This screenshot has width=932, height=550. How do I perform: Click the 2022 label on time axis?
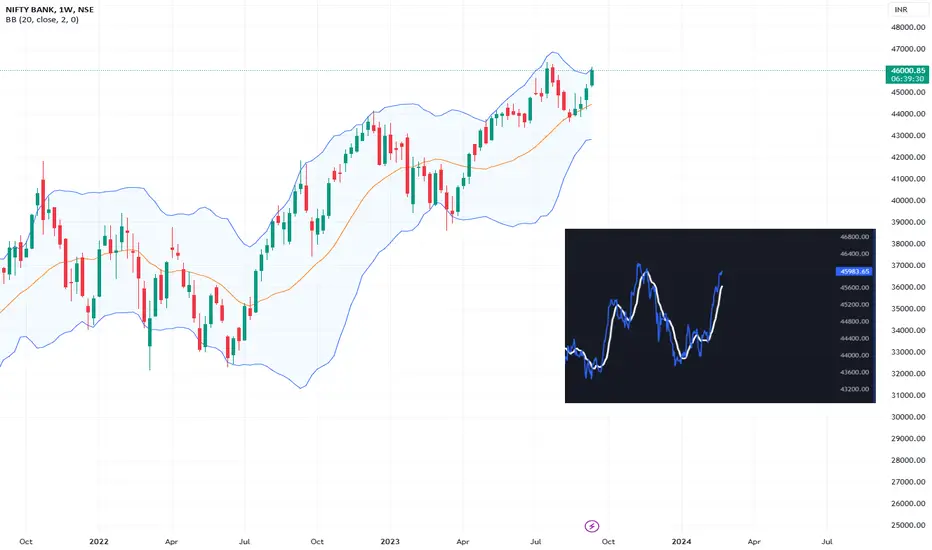pyautogui.click(x=99, y=542)
